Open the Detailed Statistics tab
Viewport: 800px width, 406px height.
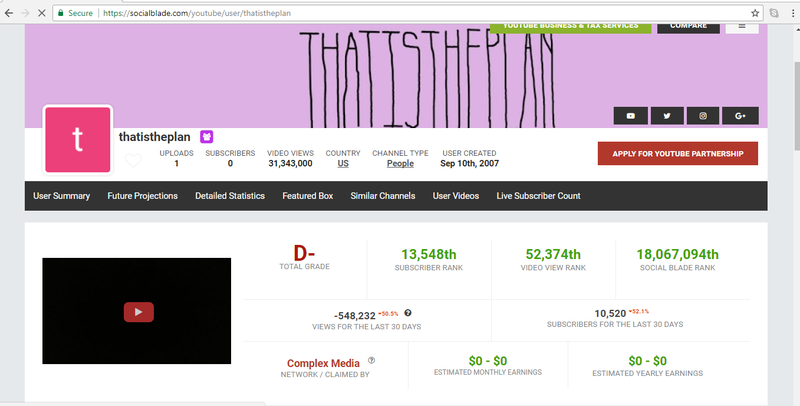pyautogui.click(x=230, y=196)
